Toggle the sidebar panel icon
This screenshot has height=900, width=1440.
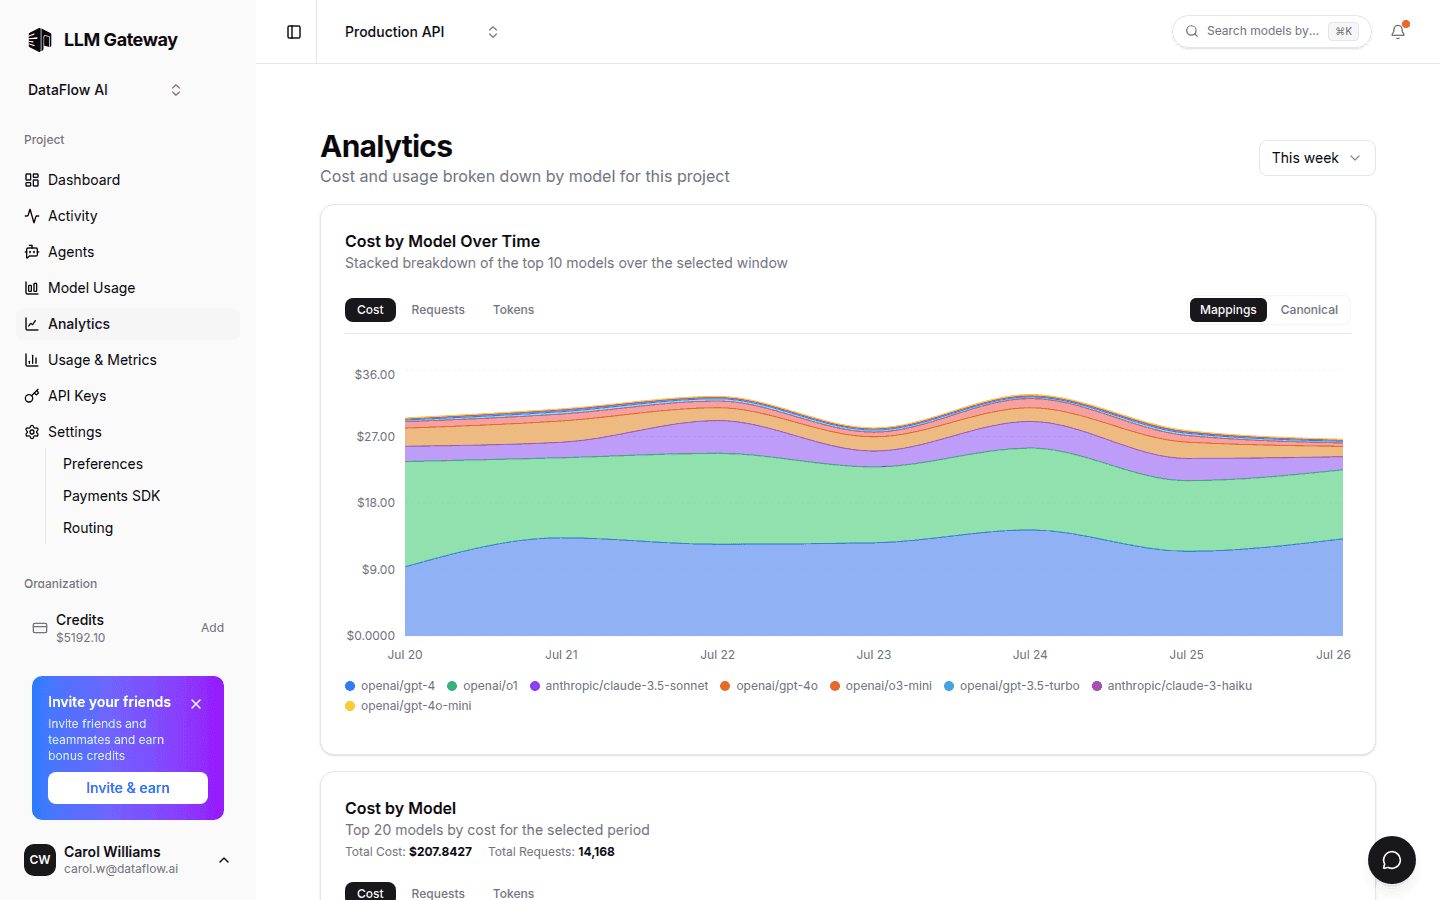294,32
